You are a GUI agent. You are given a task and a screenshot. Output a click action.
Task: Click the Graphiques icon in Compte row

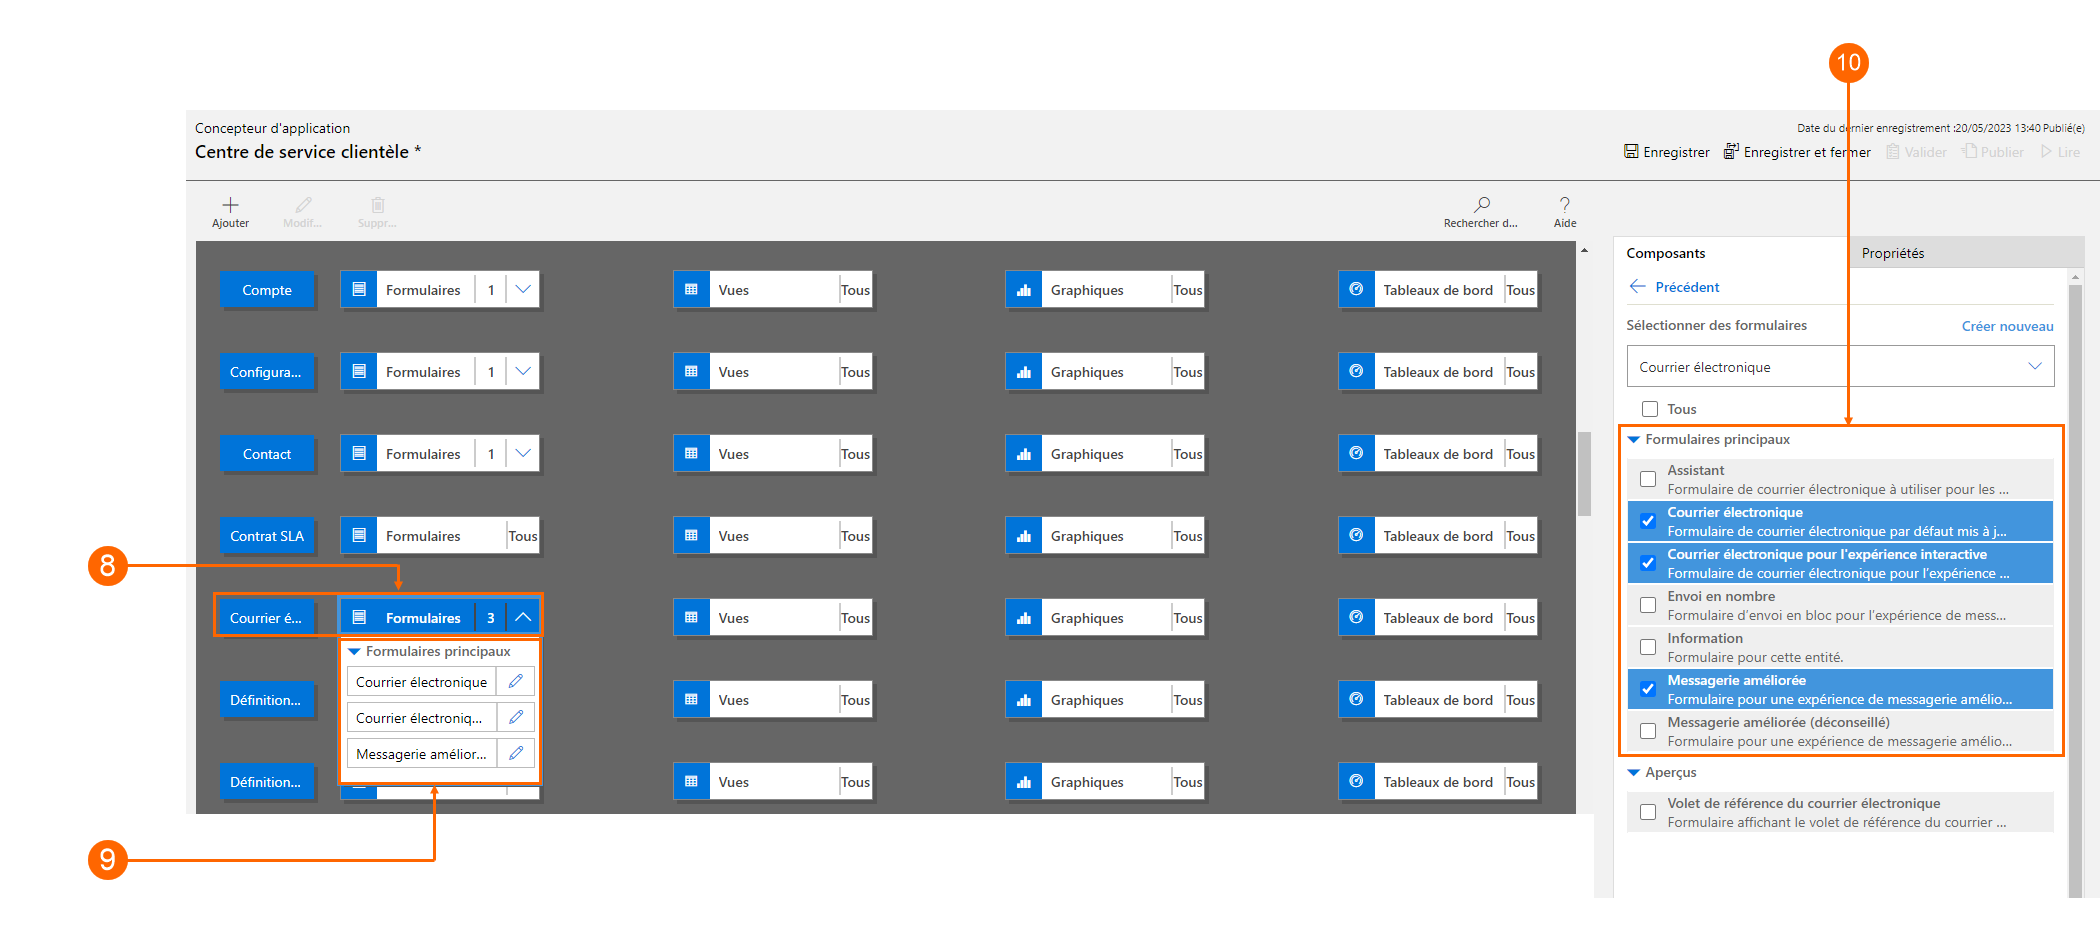point(1024,290)
